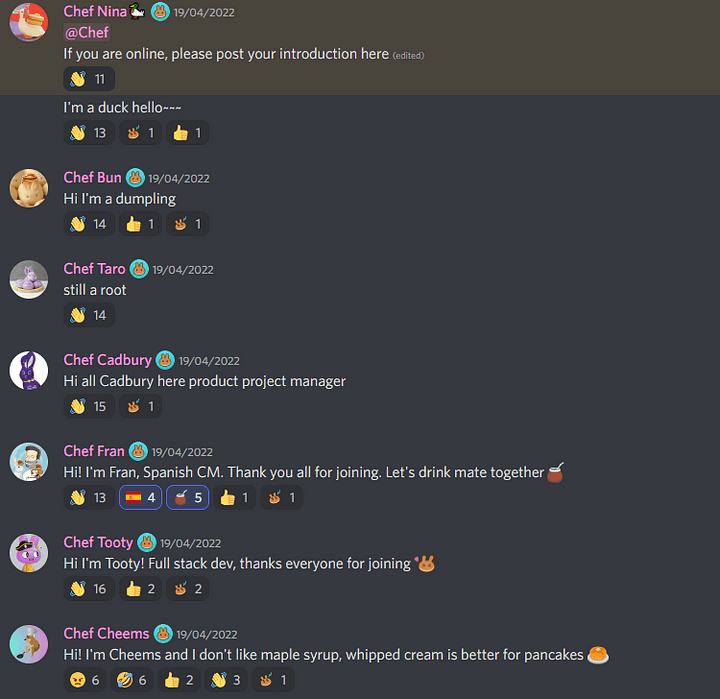This screenshot has height=699, width=720.
Task: Open Chef Cadbury's username profile
Action: [107, 360]
